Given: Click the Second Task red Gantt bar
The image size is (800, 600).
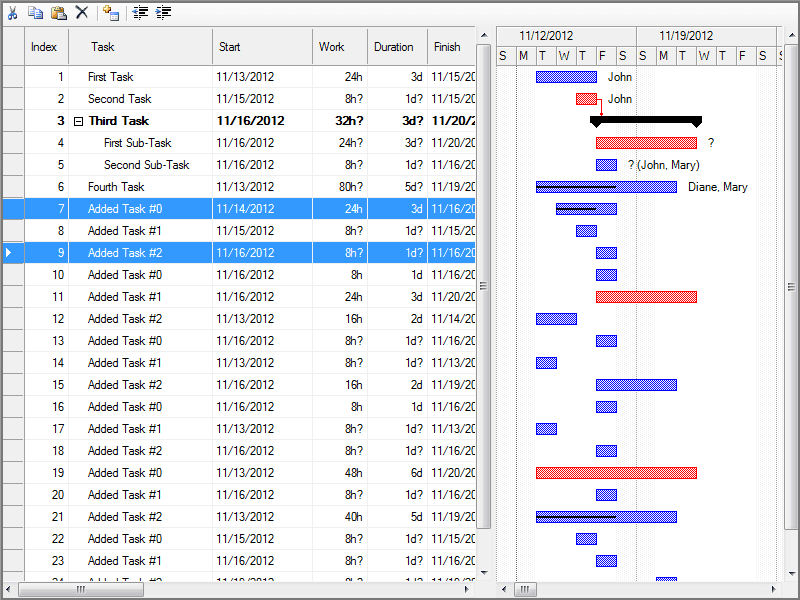Looking at the screenshot, I should click(586, 99).
